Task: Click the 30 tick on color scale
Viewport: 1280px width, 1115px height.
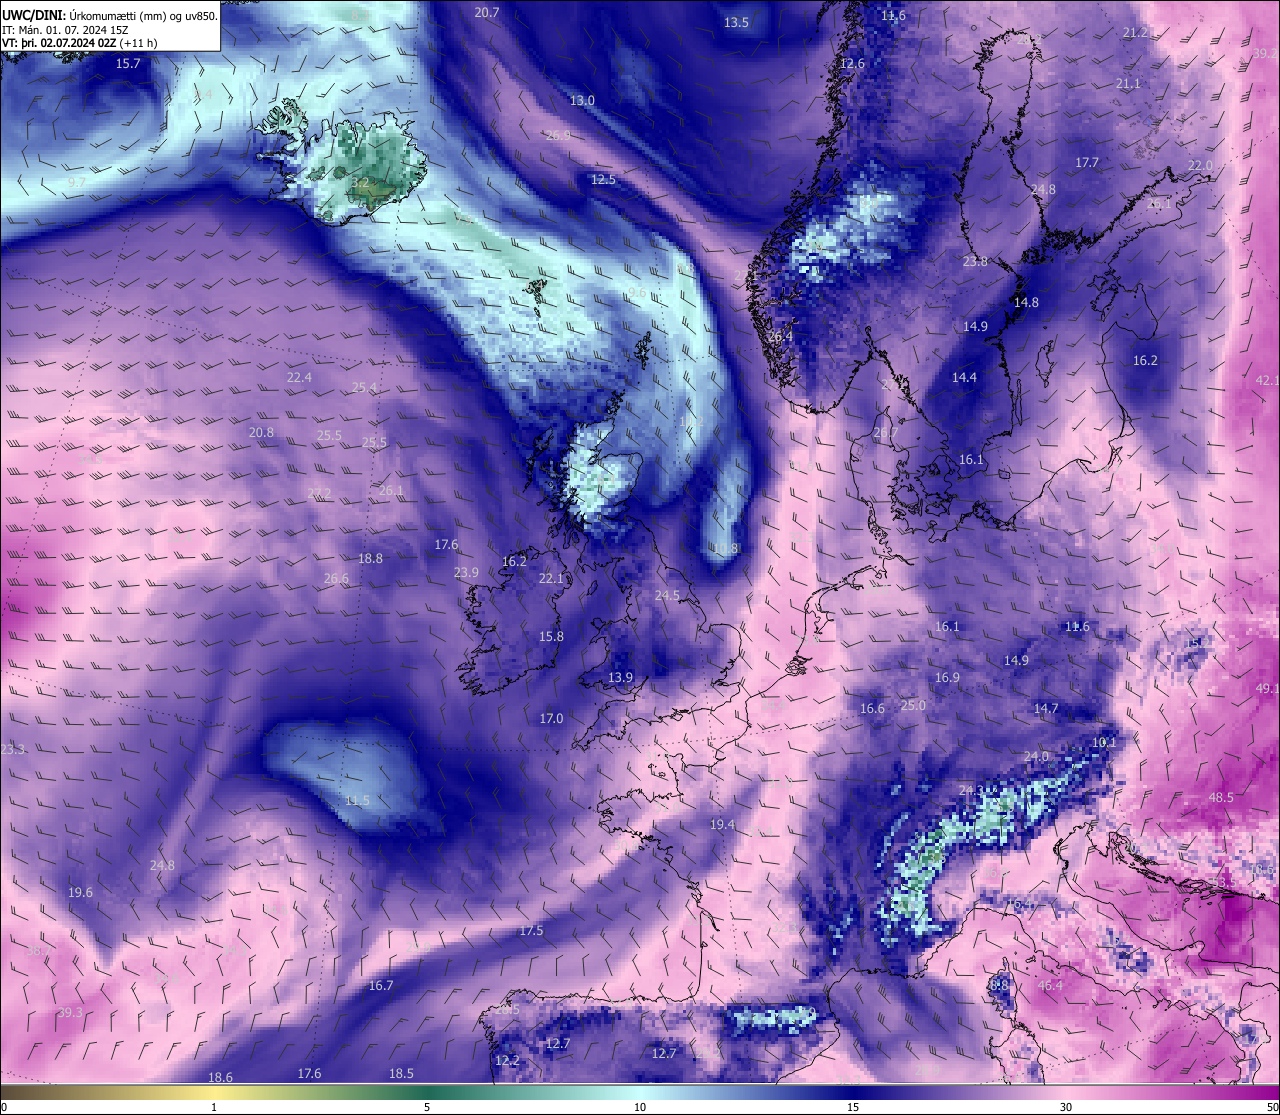Action: (x=1066, y=1107)
